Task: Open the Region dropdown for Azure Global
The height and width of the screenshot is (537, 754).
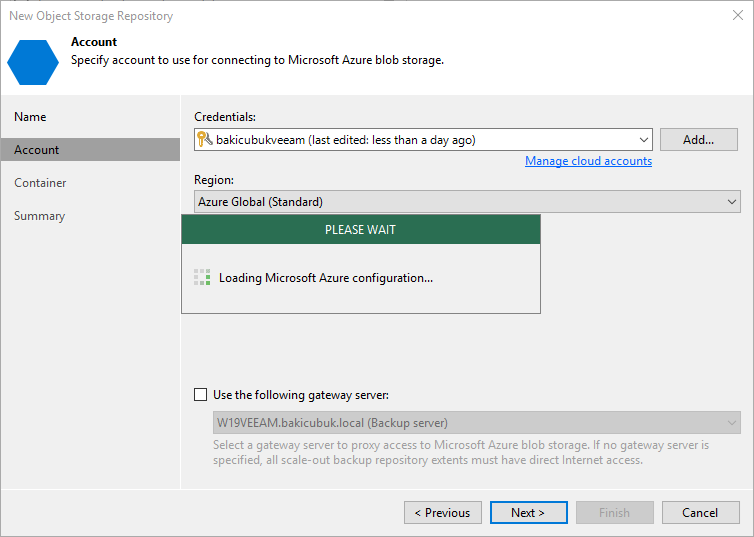Action: point(467,201)
